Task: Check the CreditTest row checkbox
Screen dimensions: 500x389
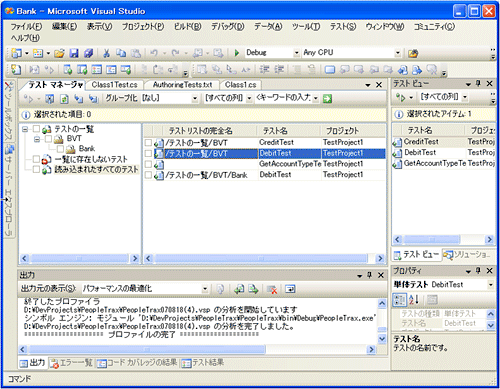Action: click(x=148, y=143)
